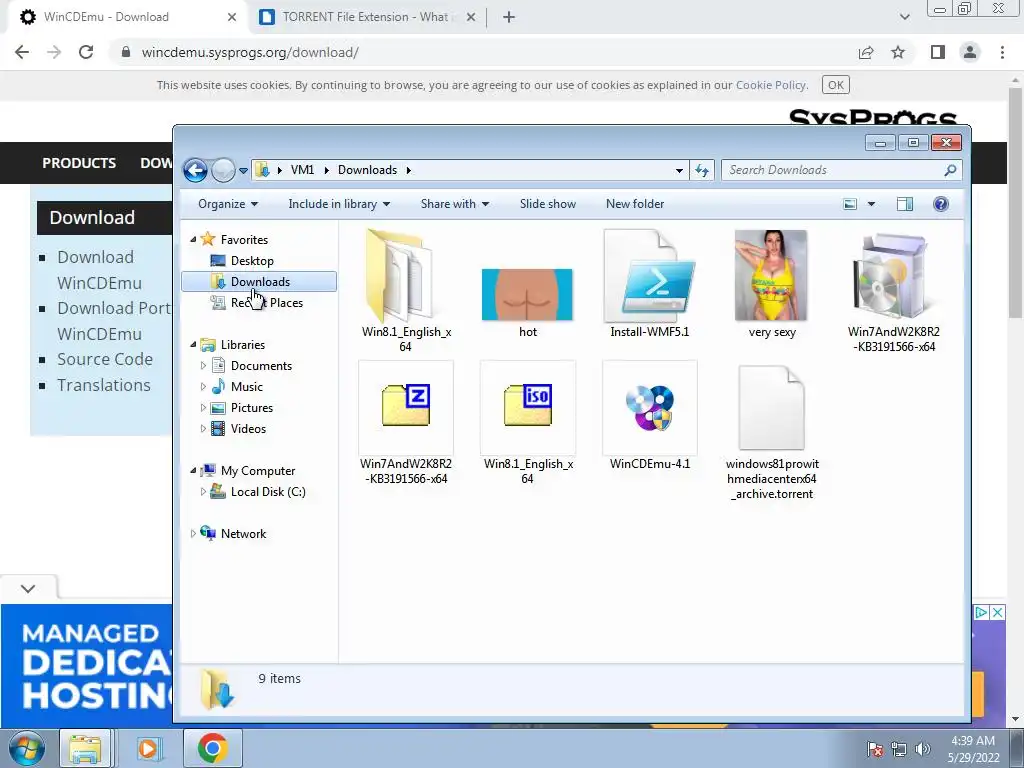Image resolution: width=1024 pixels, height=768 pixels.
Task: Select the Win7AndW2K8R2-KB3191566-x64 zip archive
Action: click(x=406, y=423)
